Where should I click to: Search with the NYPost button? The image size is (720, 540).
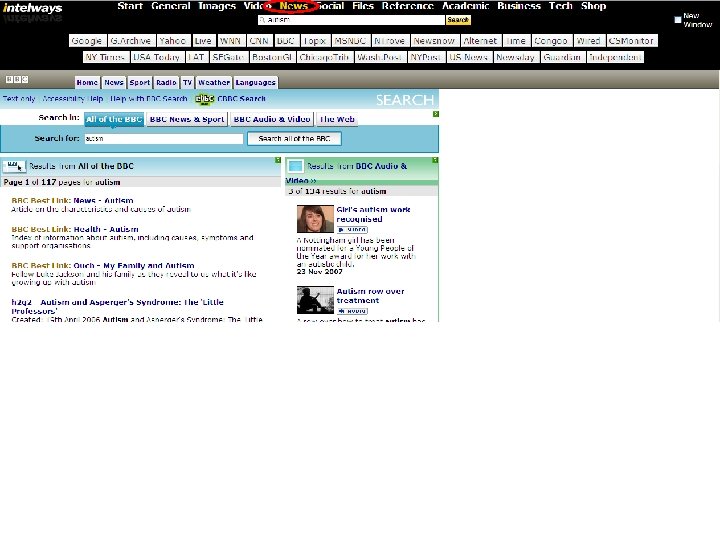tap(426, 57)
